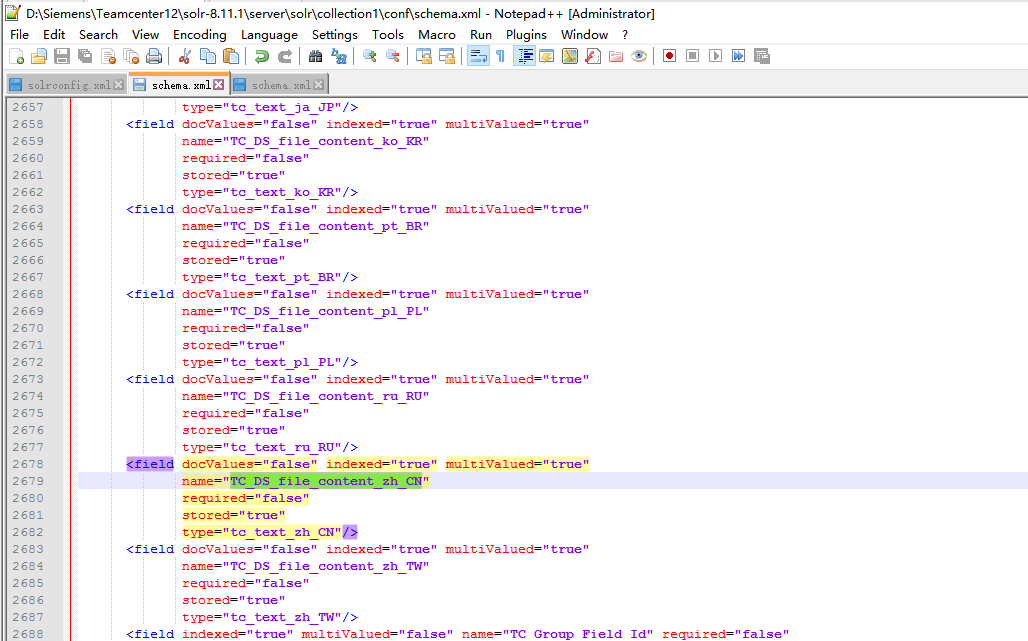Open the Folder as Workspace icon
This screenshot has width=1028, height=641.
[616, 56]
